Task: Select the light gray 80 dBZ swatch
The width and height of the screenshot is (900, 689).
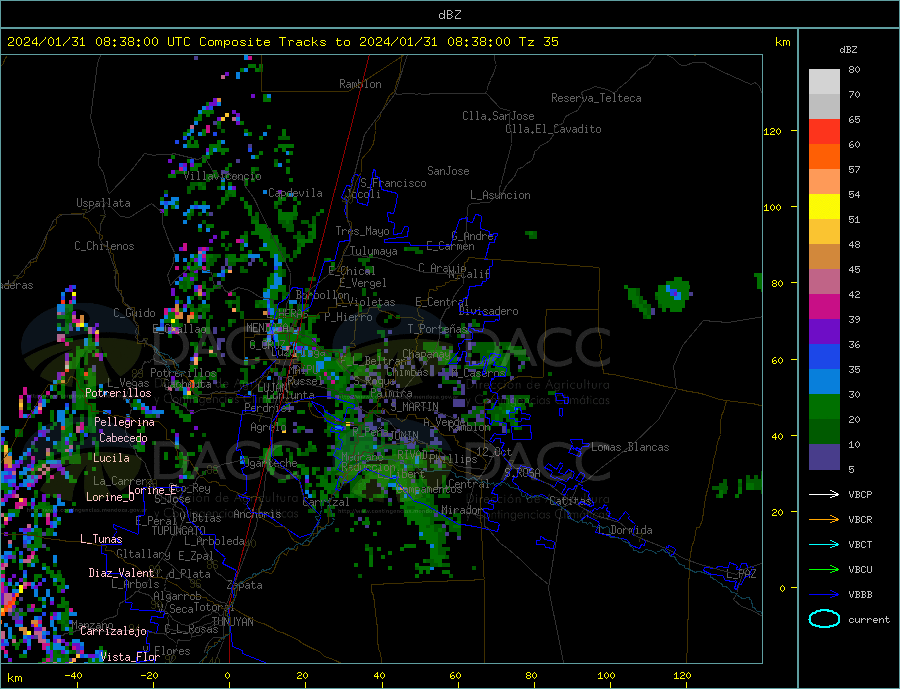Action: [x=824, y=82]
